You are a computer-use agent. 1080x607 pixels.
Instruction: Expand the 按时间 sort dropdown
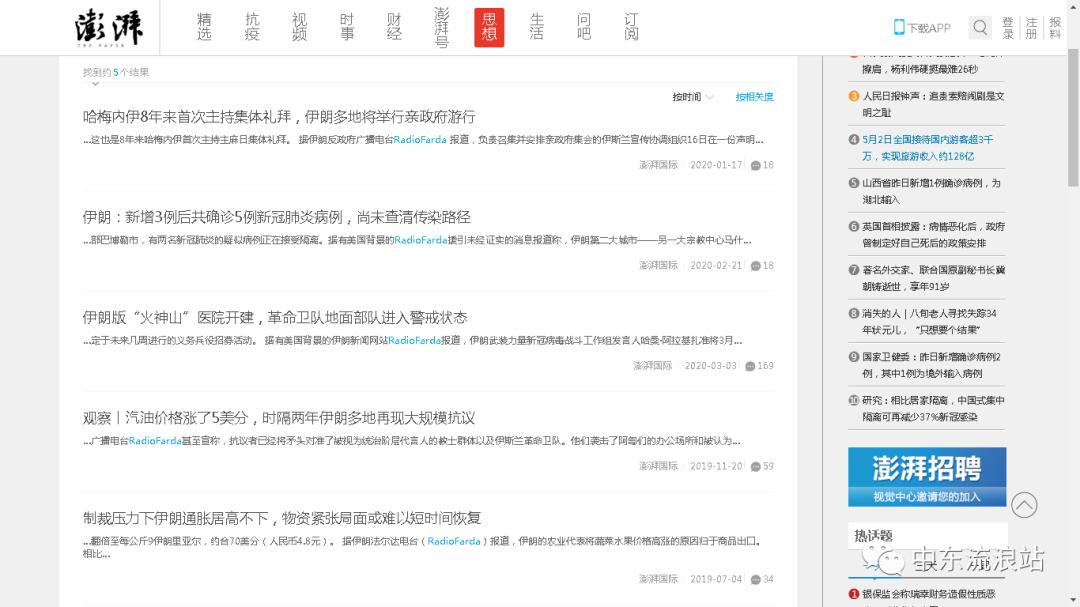(x=693, y=97)
